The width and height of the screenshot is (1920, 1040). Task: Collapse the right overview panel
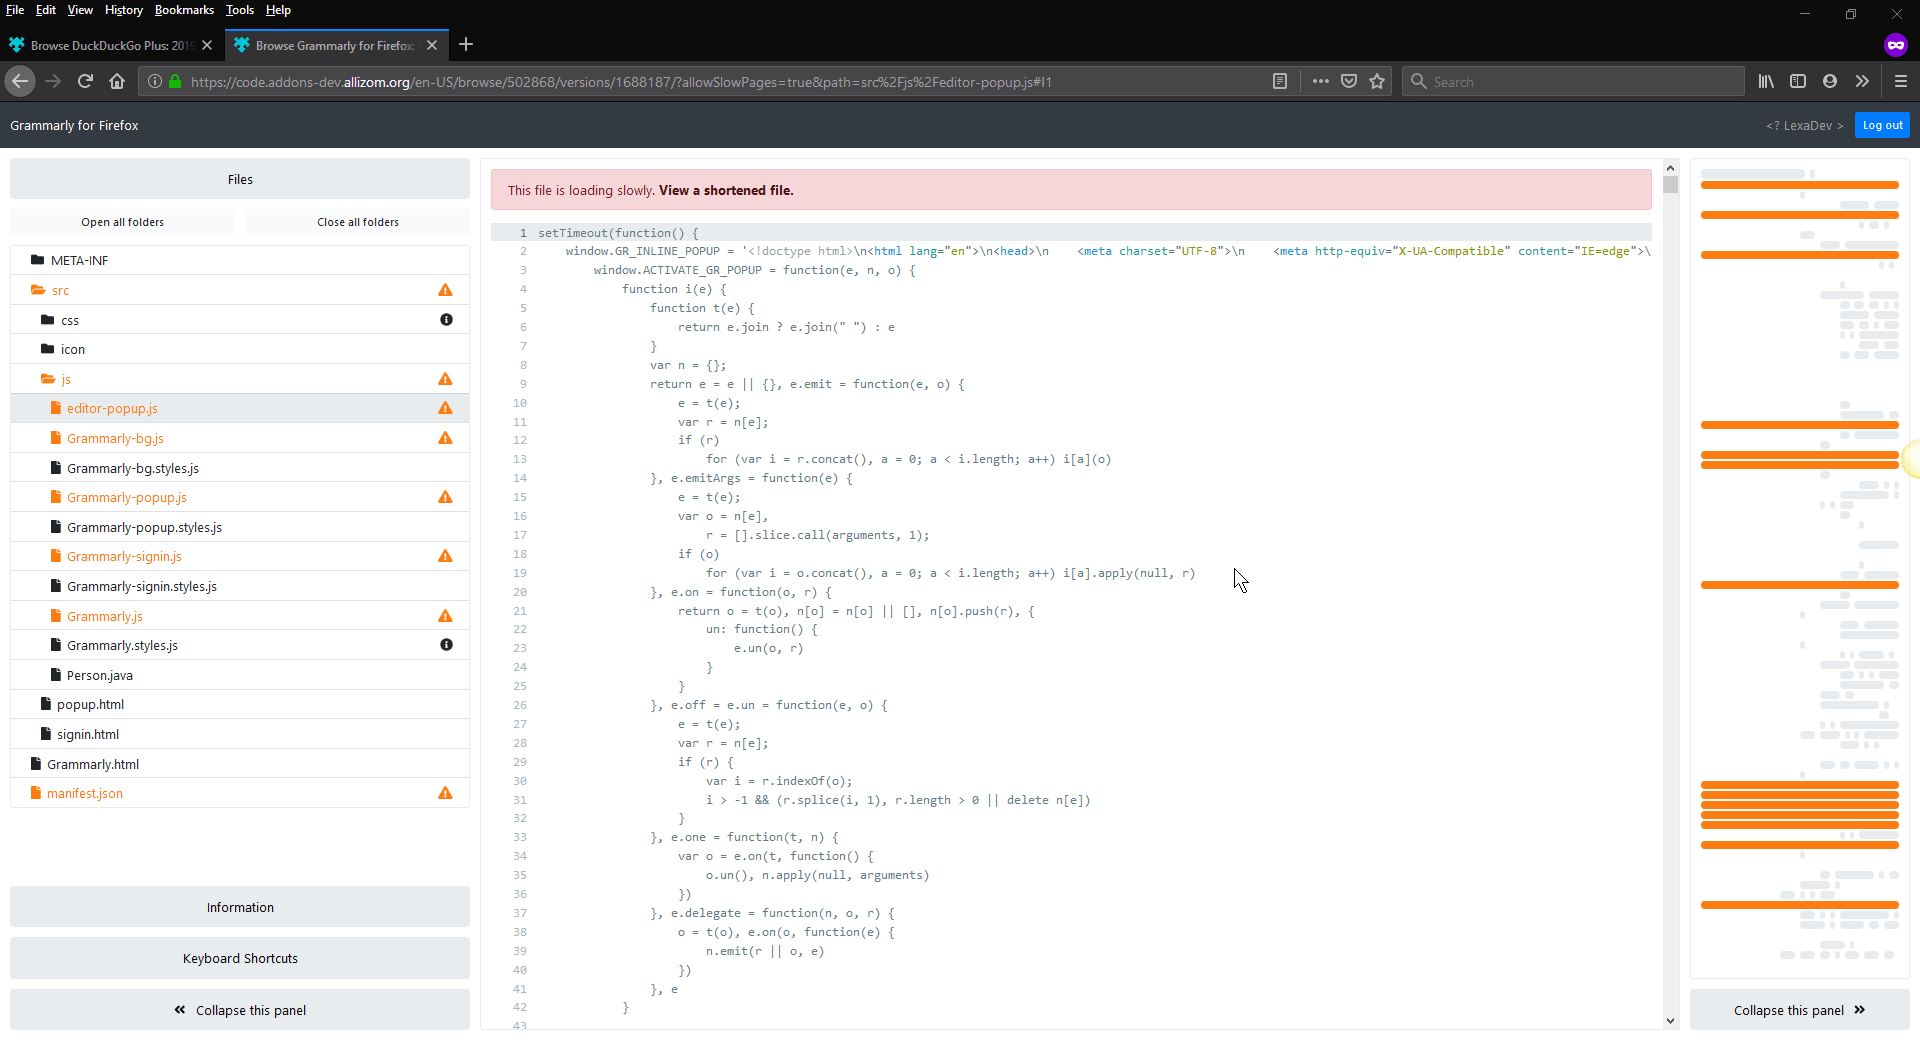coord(1799,1010)
